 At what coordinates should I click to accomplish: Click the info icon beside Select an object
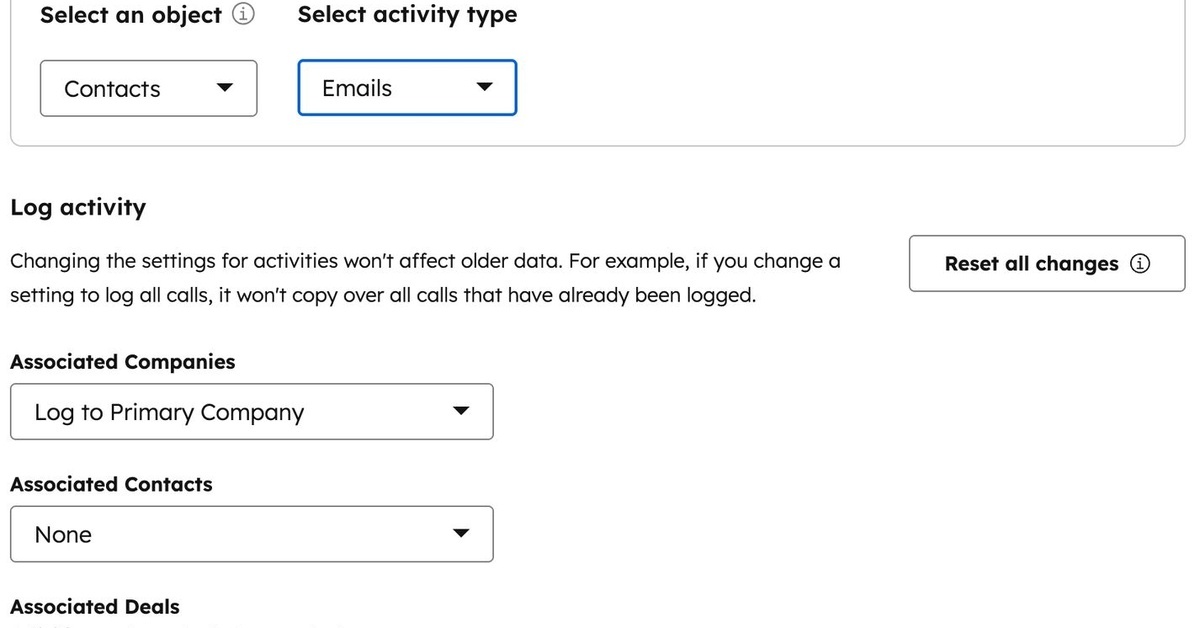[243, 15]
